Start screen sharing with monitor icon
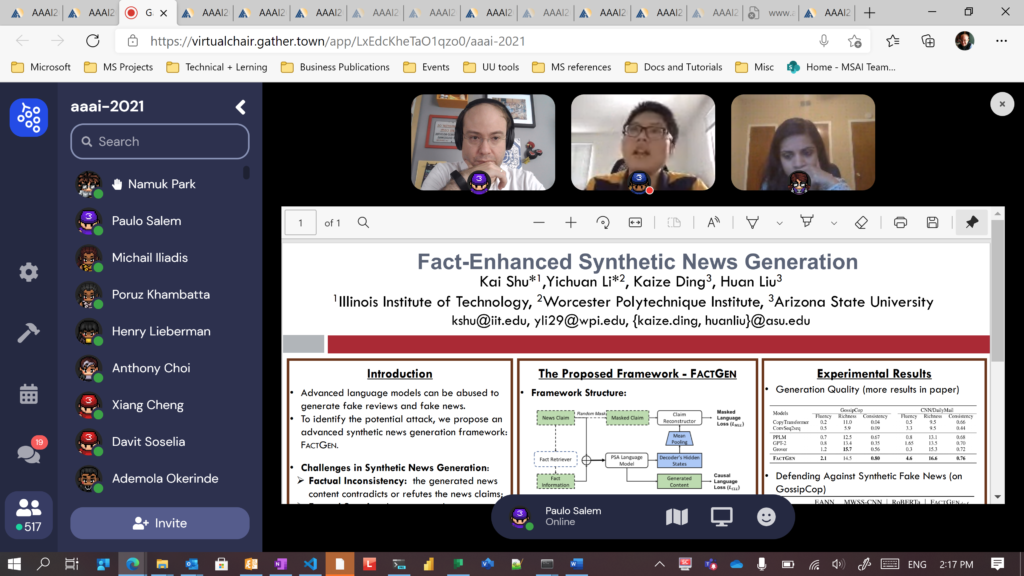 722,517
